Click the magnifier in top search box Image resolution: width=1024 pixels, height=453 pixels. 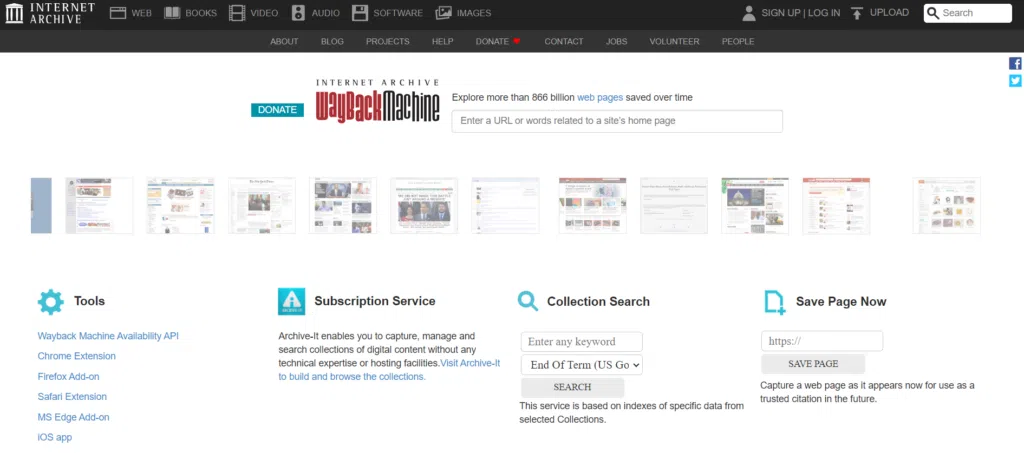(933, 13)
